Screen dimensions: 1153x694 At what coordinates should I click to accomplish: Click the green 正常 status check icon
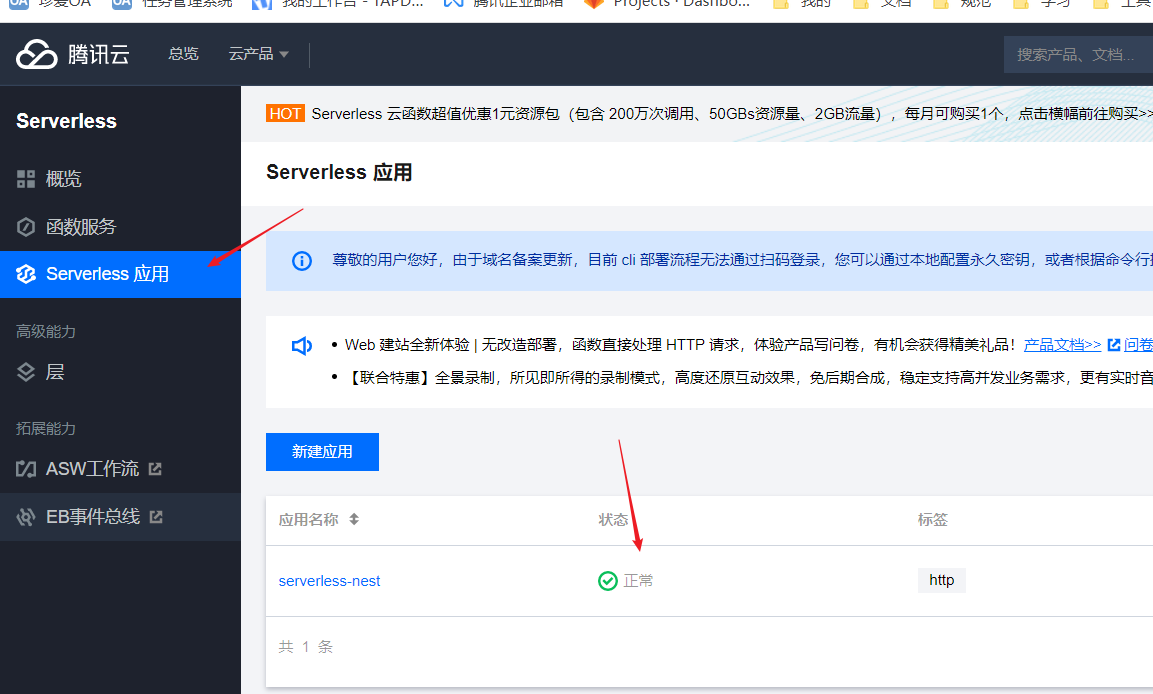click(x=607, y=581)
